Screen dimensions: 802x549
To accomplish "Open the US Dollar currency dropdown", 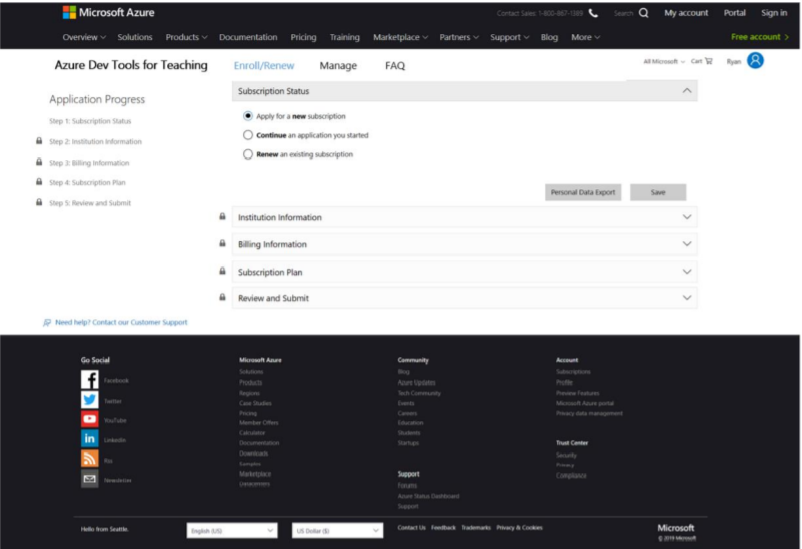I will pyautogui.click(x=337, y=531).
